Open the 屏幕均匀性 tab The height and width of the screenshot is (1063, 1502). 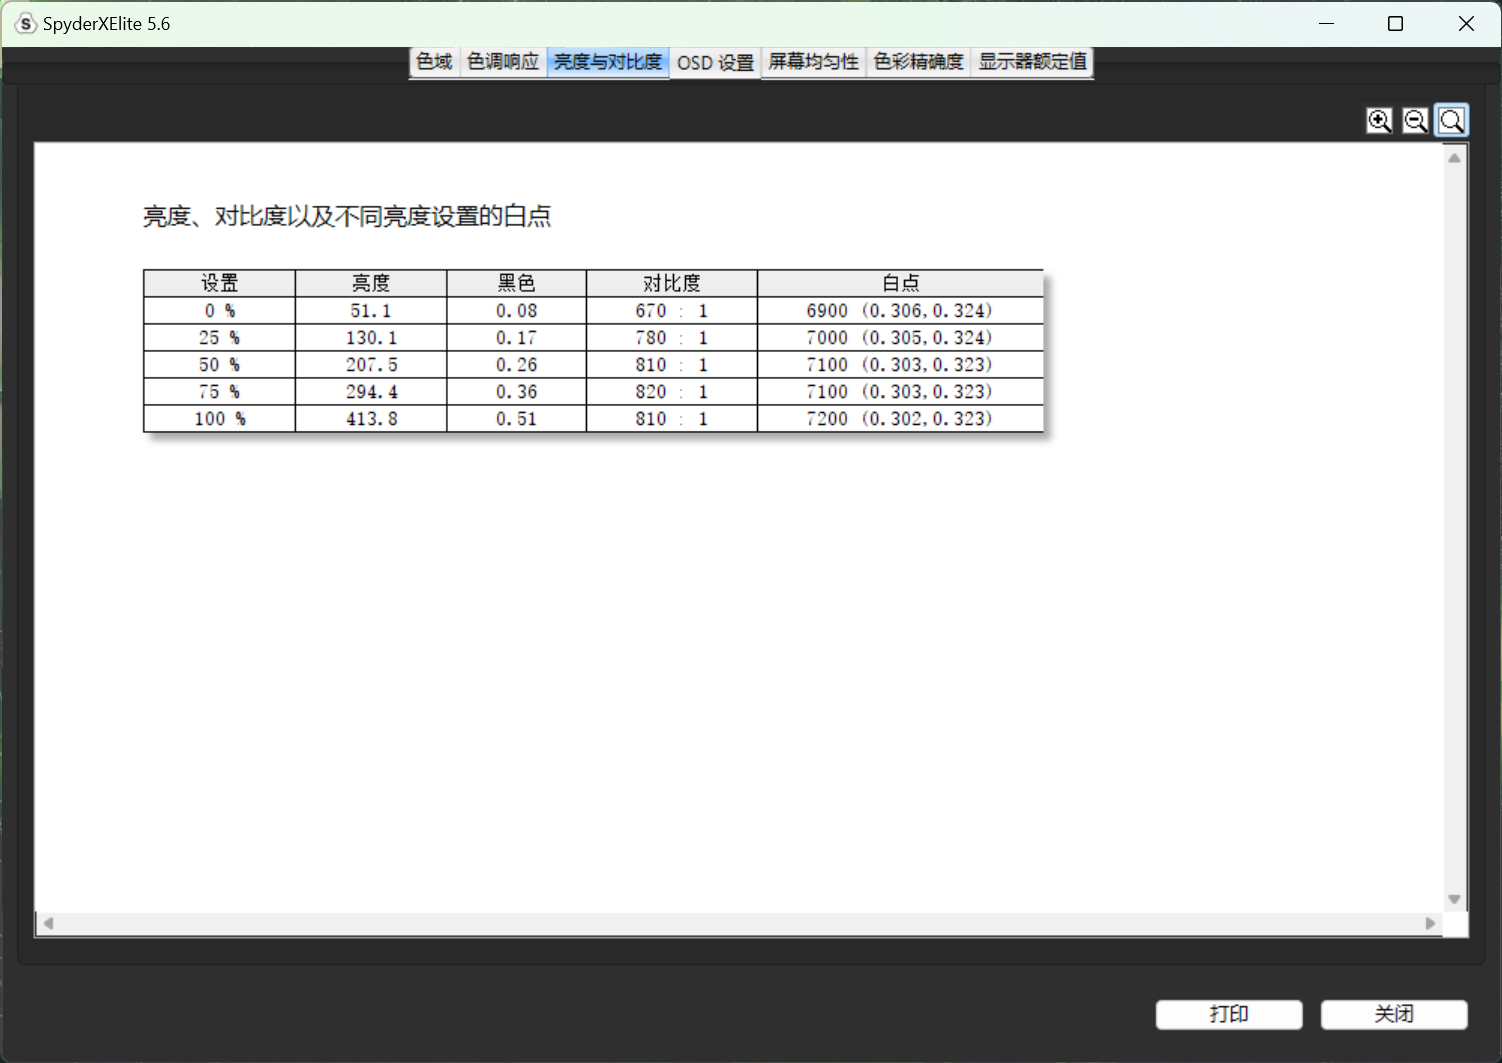click(x=813, y=62)
